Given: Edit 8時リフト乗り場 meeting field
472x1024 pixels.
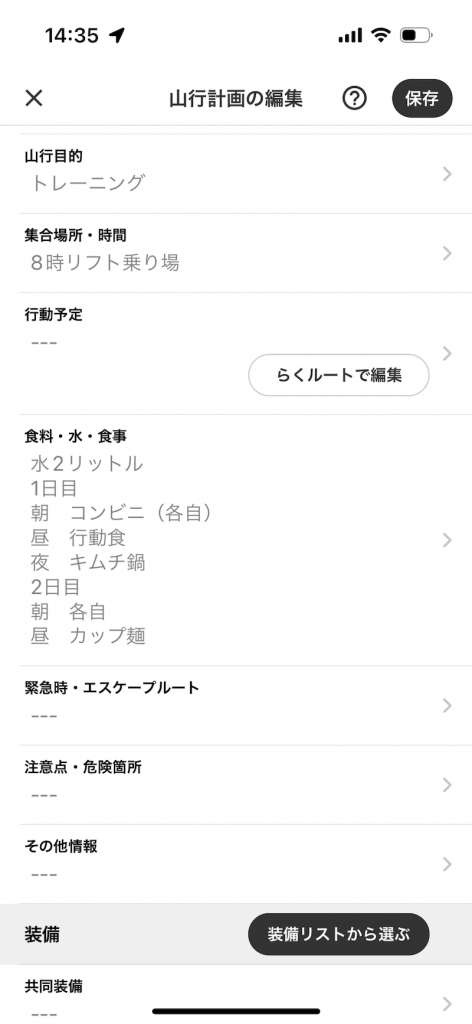Looking at the screenshot, I should [104, 263].
